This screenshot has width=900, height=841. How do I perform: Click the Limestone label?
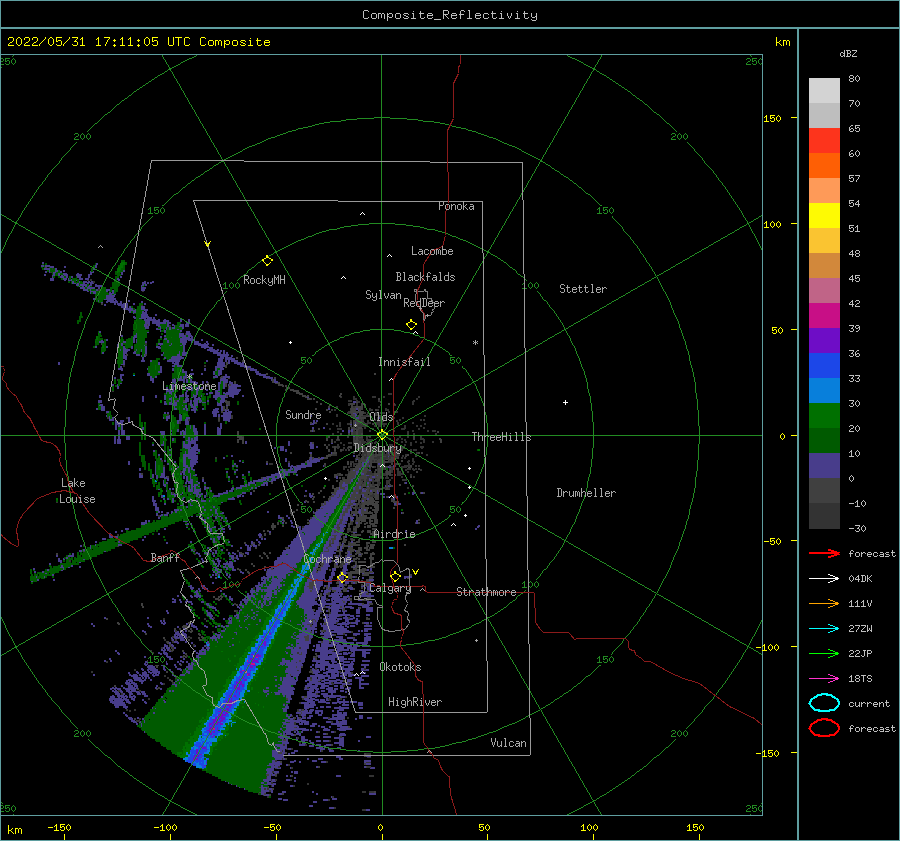click(189, 386)
